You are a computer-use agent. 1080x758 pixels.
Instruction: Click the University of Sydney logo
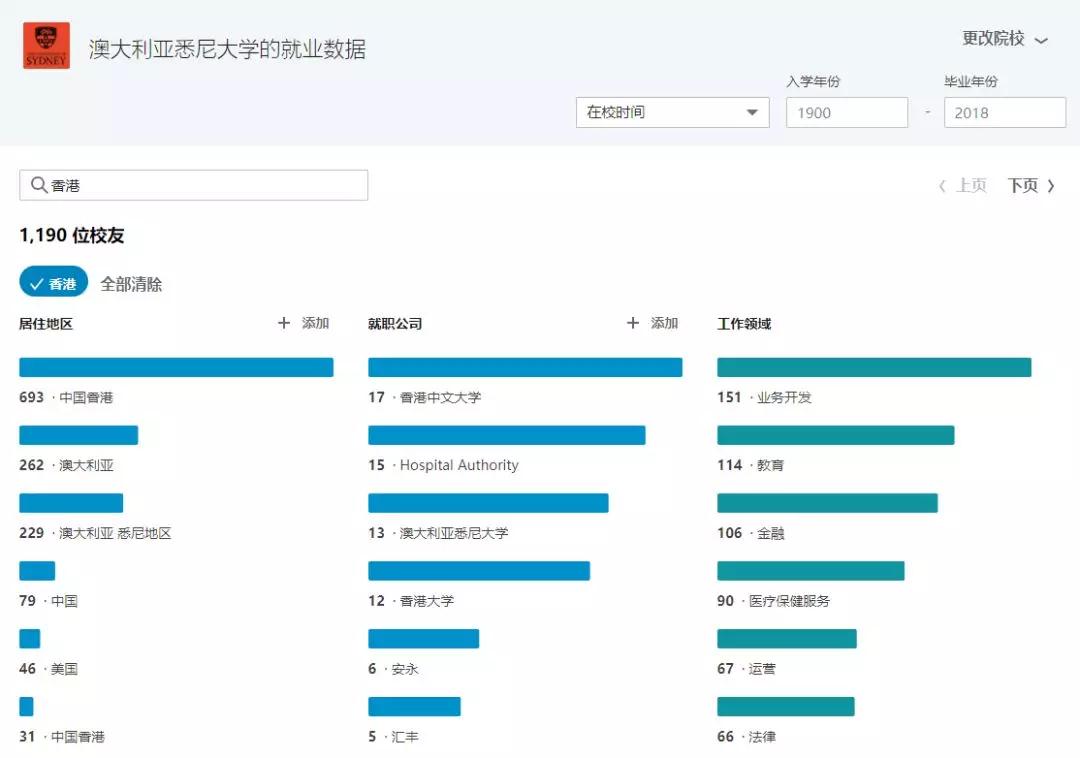click(46, 45)
